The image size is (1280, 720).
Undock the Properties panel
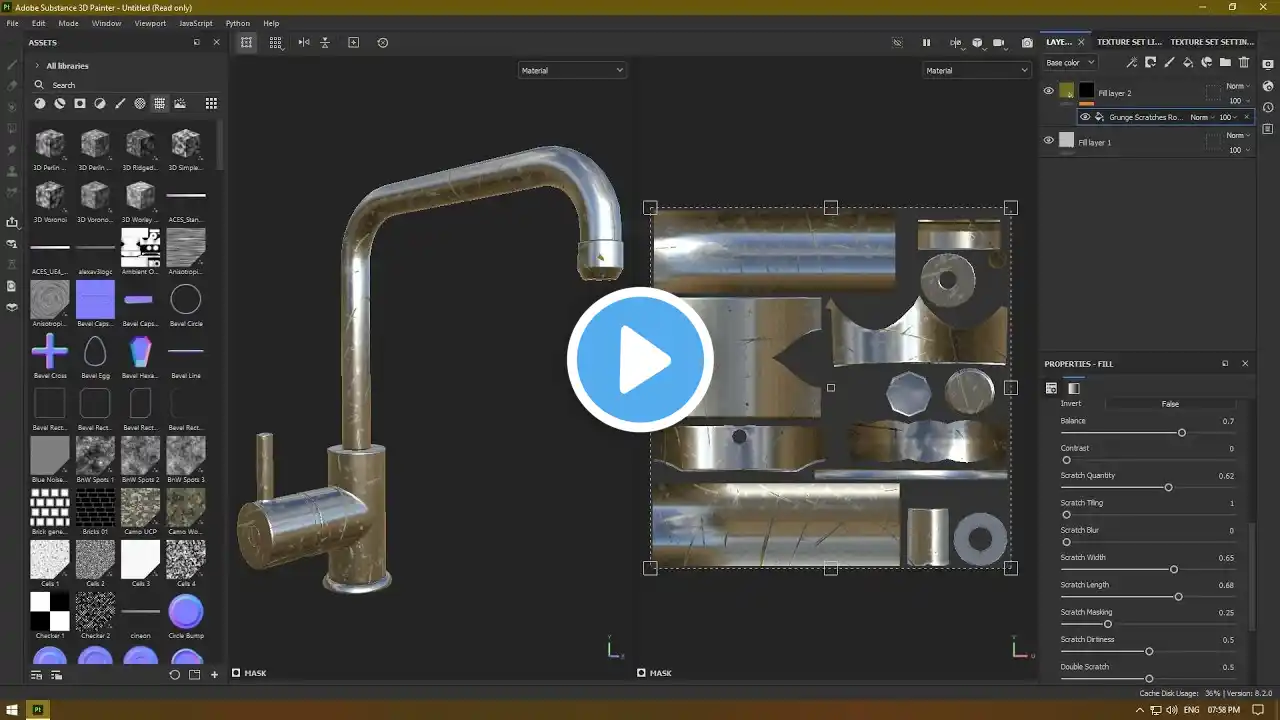[1225, 364]
